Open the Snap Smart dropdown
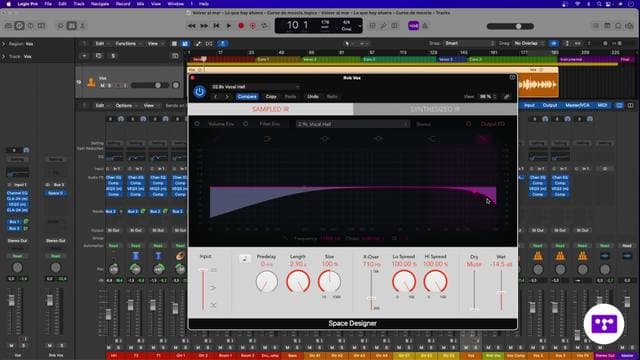This screenshot has height=360, width=640. point(469,43)
